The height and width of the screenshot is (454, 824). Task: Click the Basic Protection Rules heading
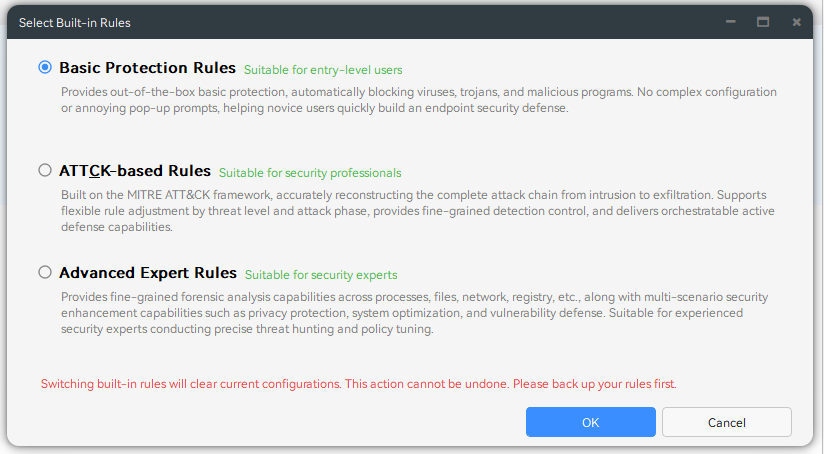coord(147,68)
